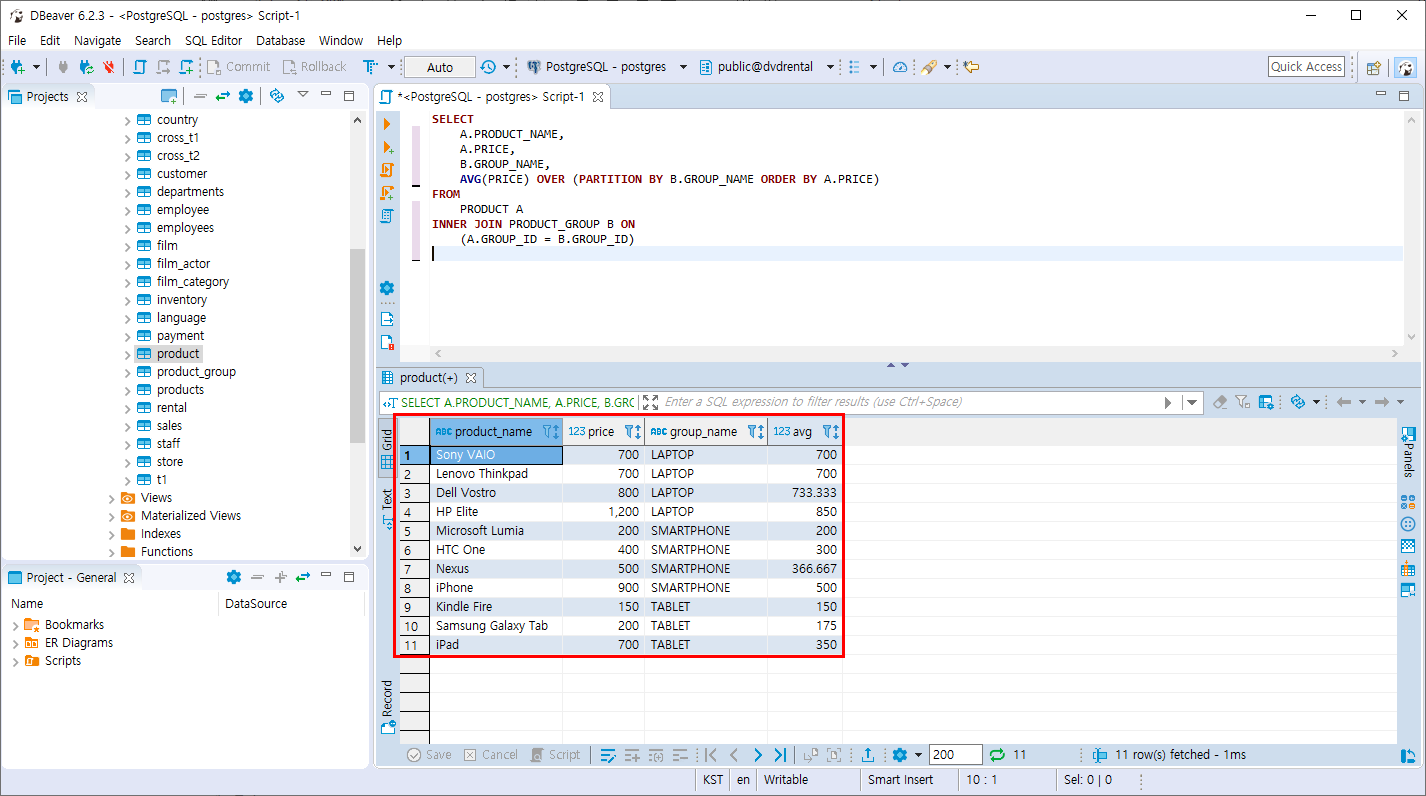Image resolution: width=1426 pixels, height=796 pixels.
Task: Click the Connect icon in toolbar
Action: tap(63, 67)
